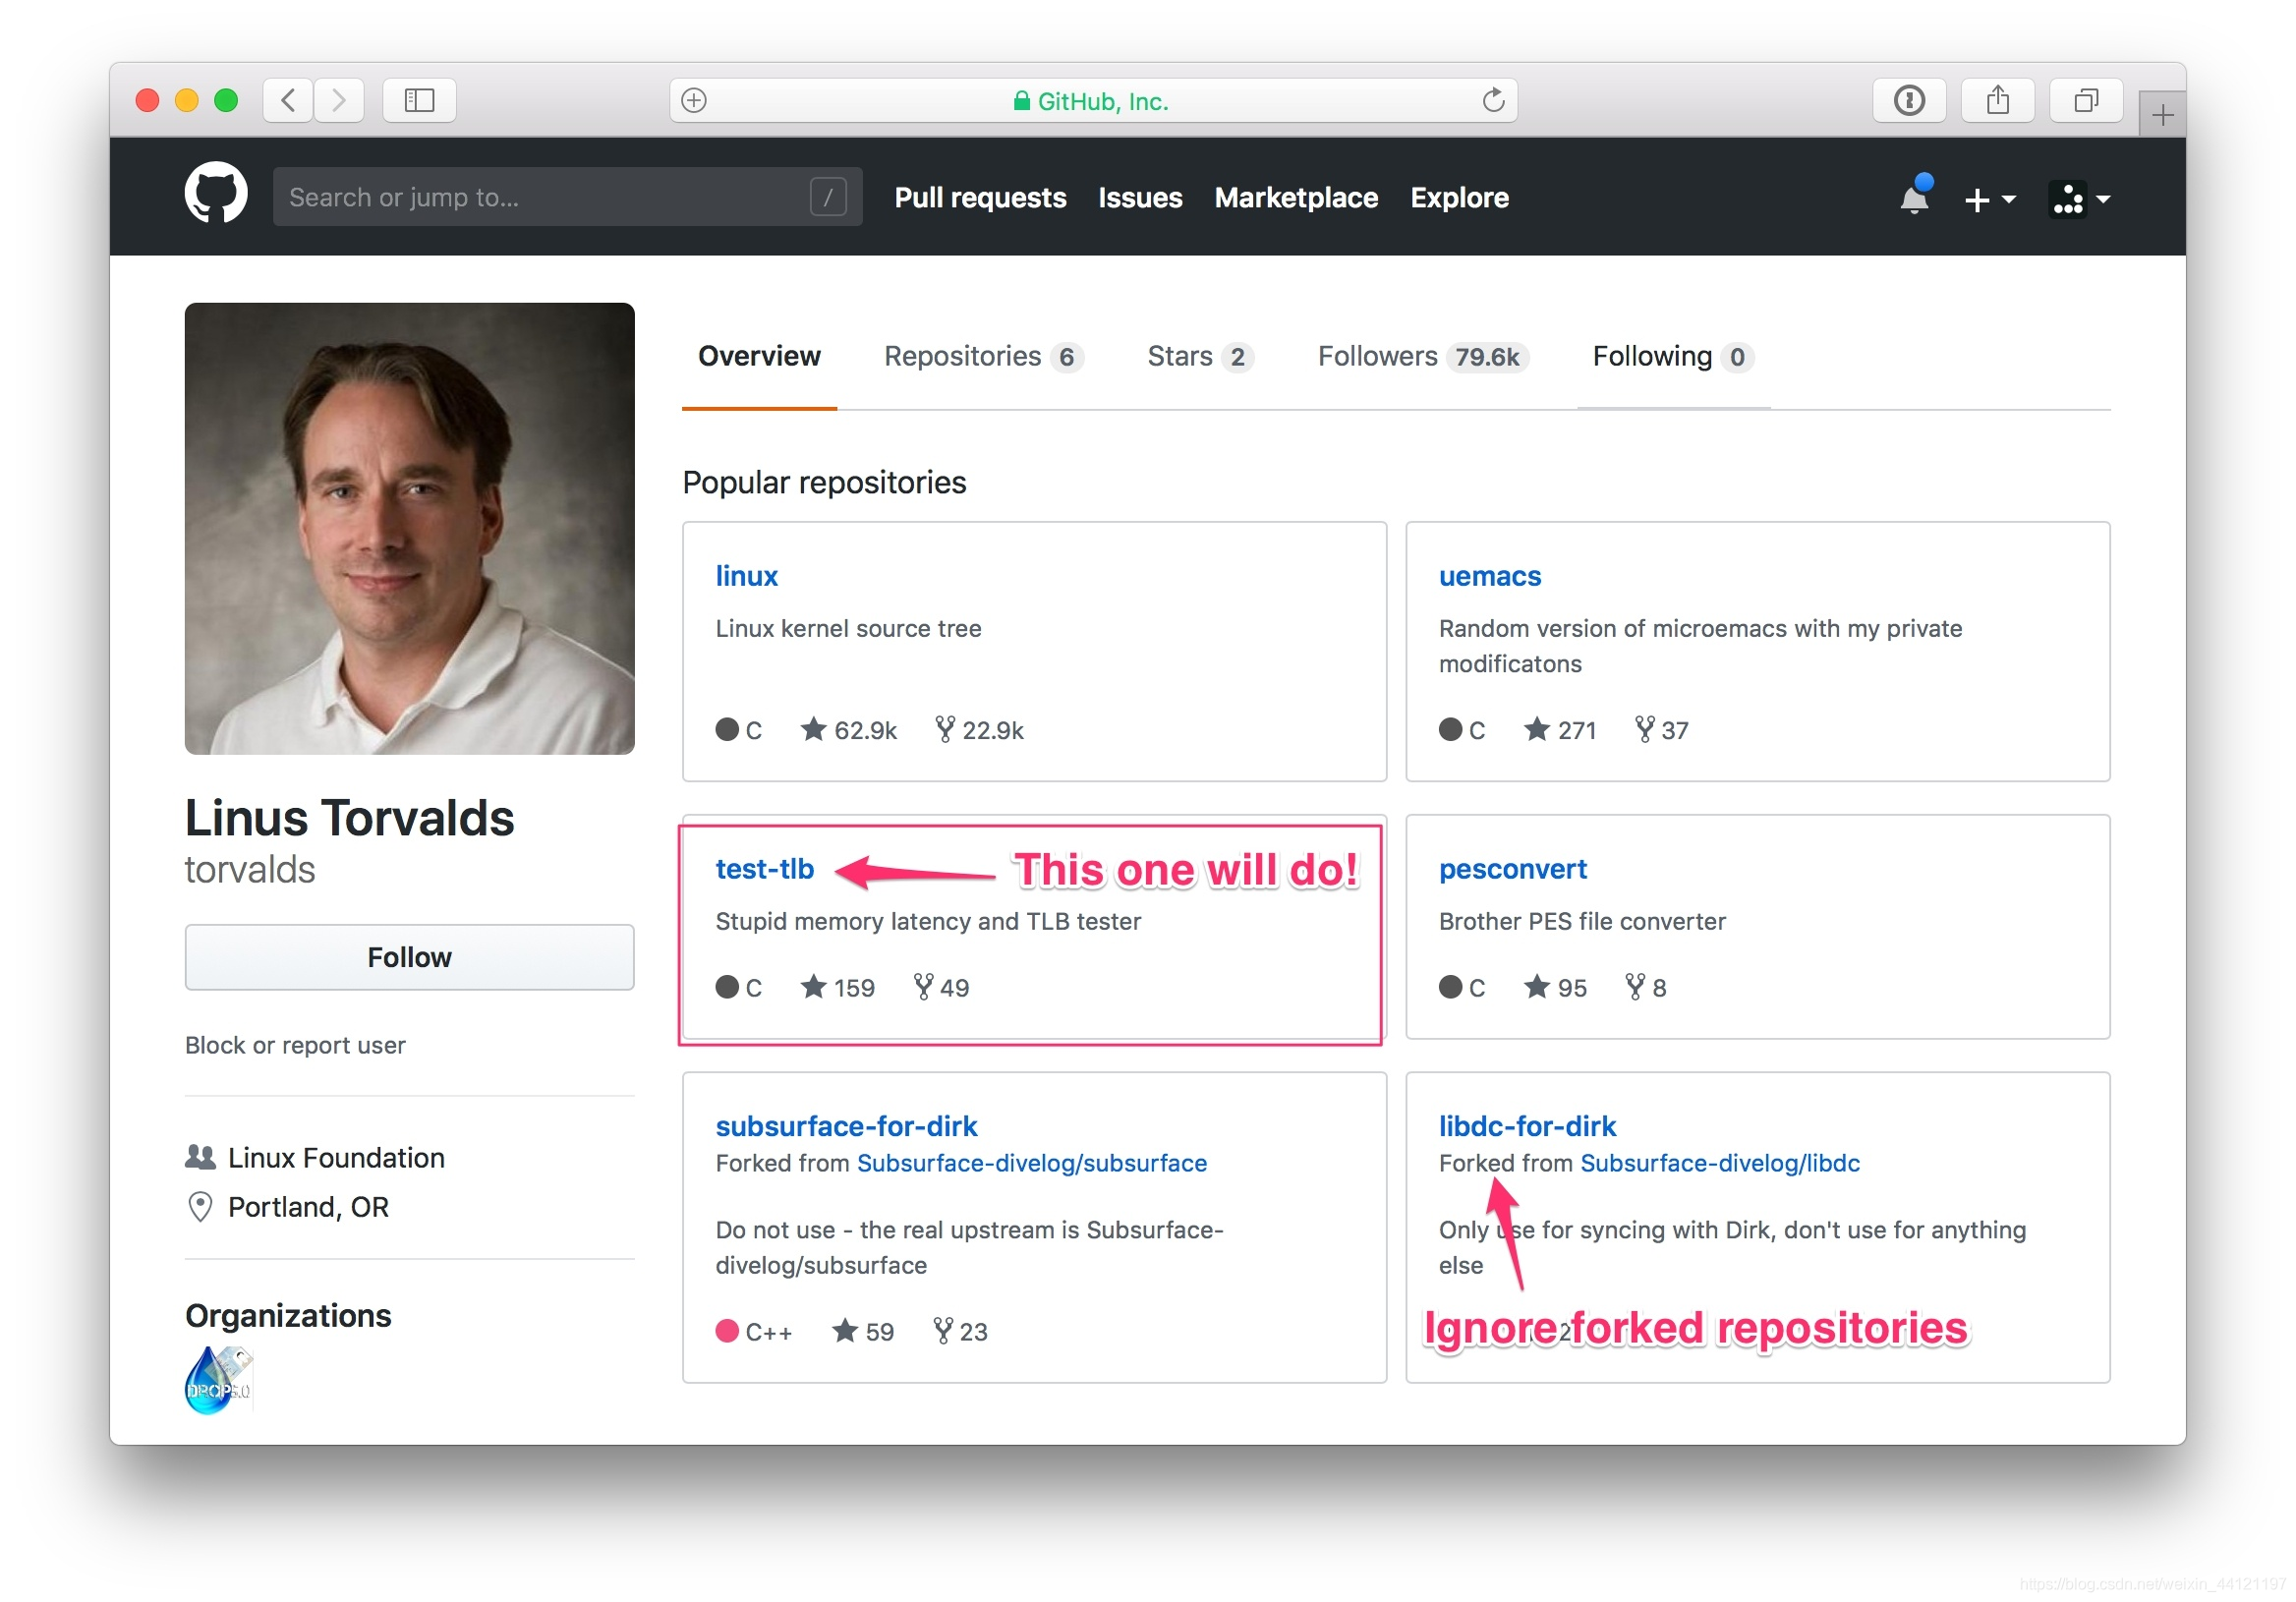Image resolution: width=2296 pixels, height=1602 pixels.
Task: Open a new Safari tab
Action: tap(2162, 115)
